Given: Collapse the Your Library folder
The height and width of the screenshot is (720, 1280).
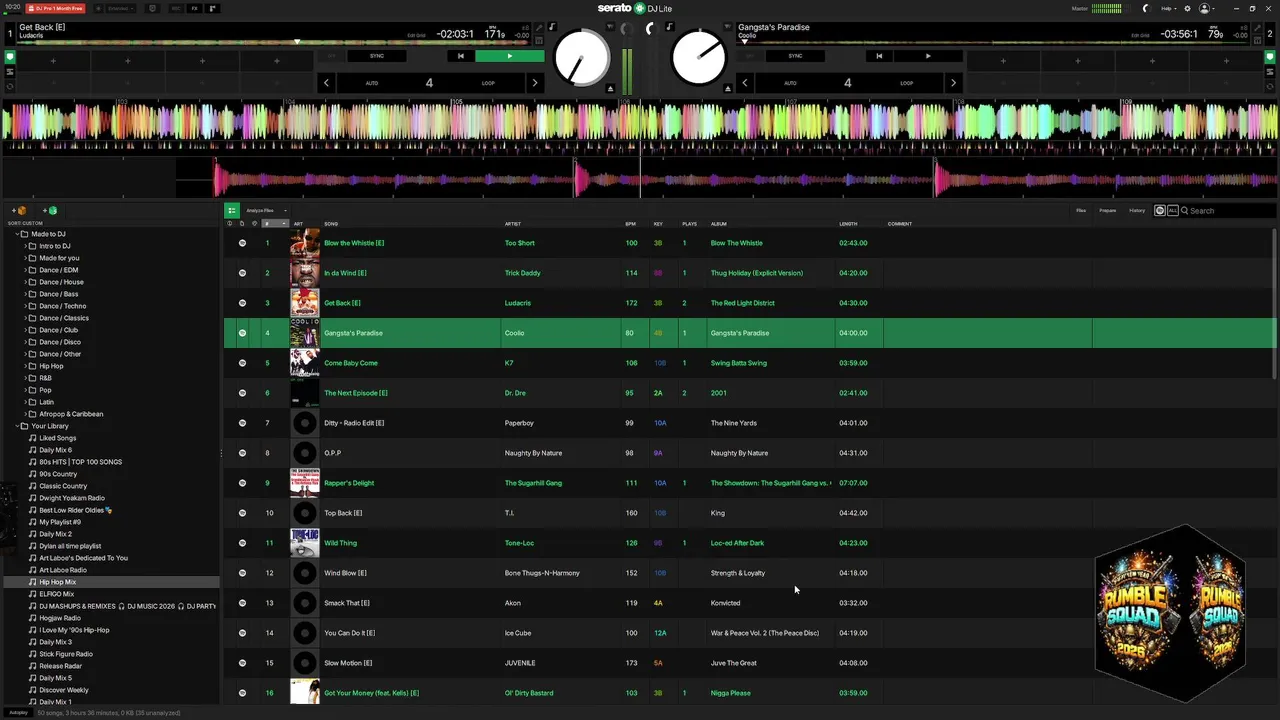Looking at the screenshot, I should (x=18, y=426).
